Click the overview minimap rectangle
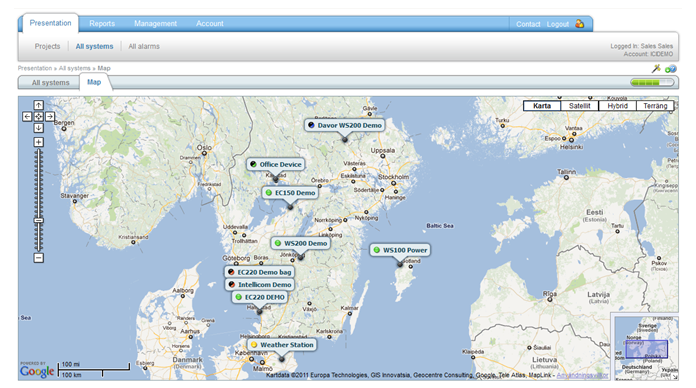The width and height of the screenshot is (696, 388). (646, 349)
